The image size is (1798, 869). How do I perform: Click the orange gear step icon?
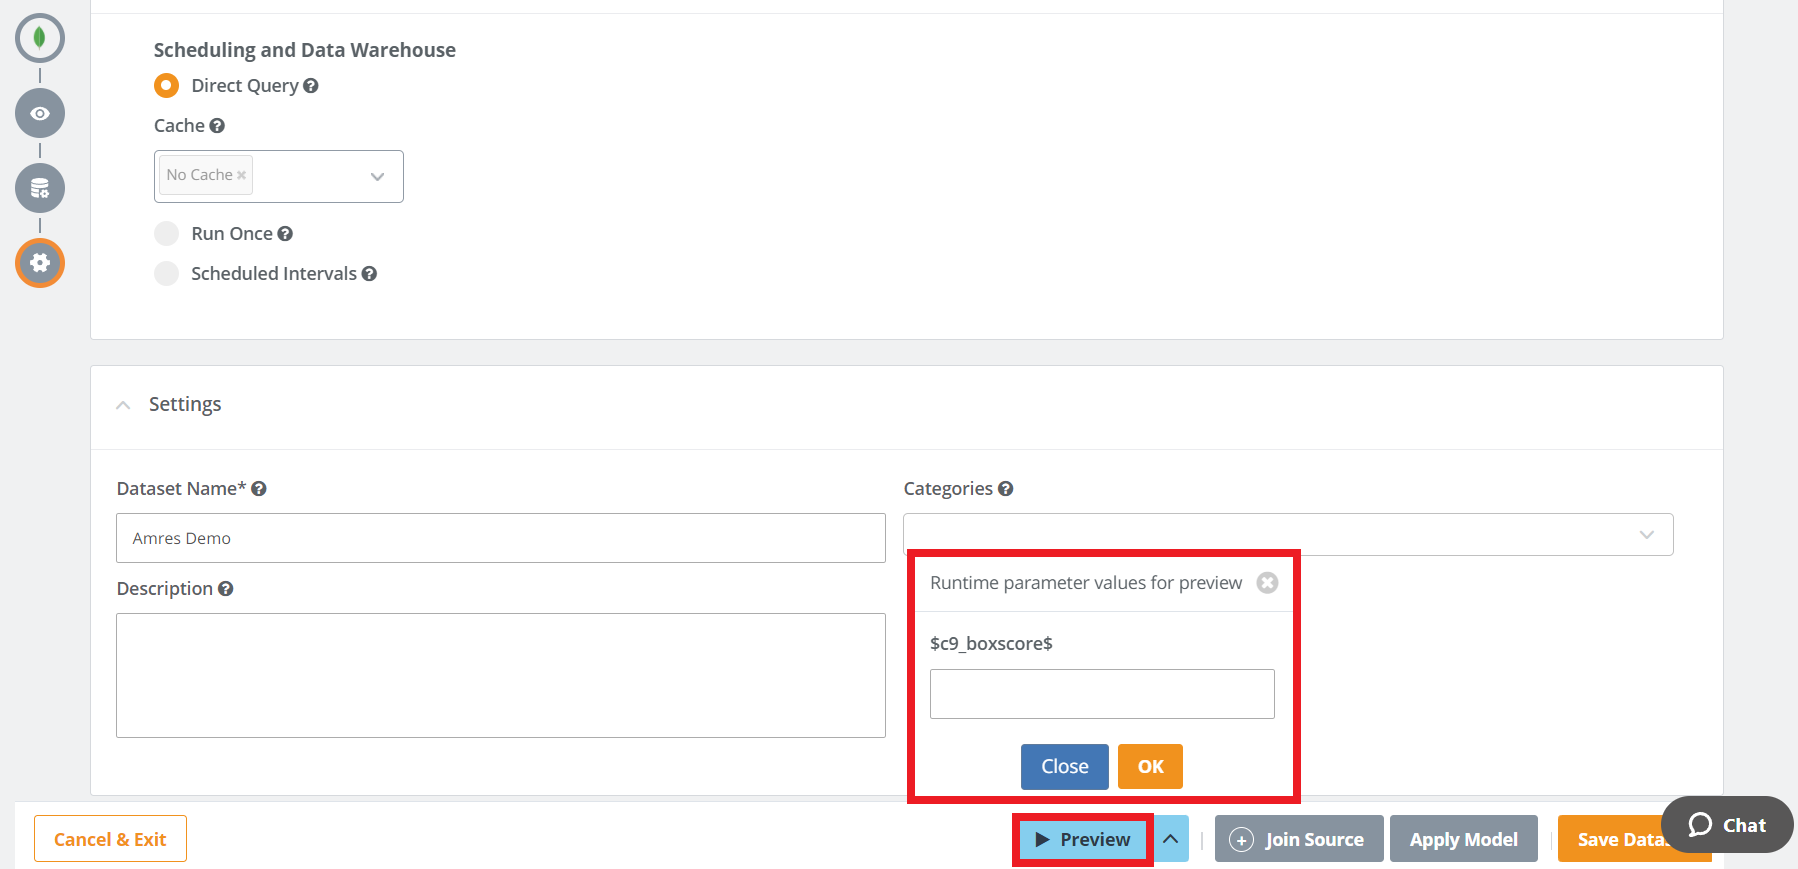40,263
